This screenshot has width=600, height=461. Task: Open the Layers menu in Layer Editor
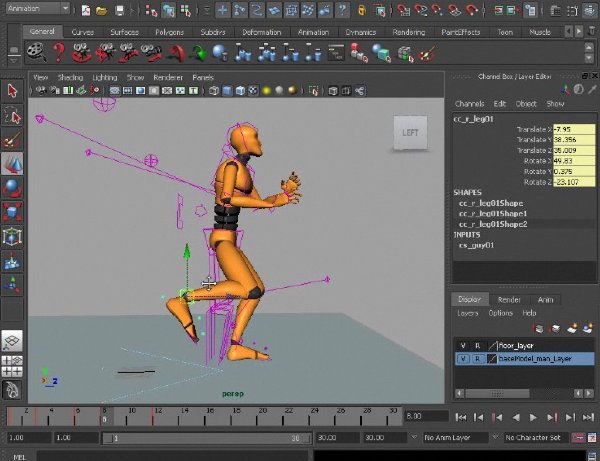[x=468, y=313]
